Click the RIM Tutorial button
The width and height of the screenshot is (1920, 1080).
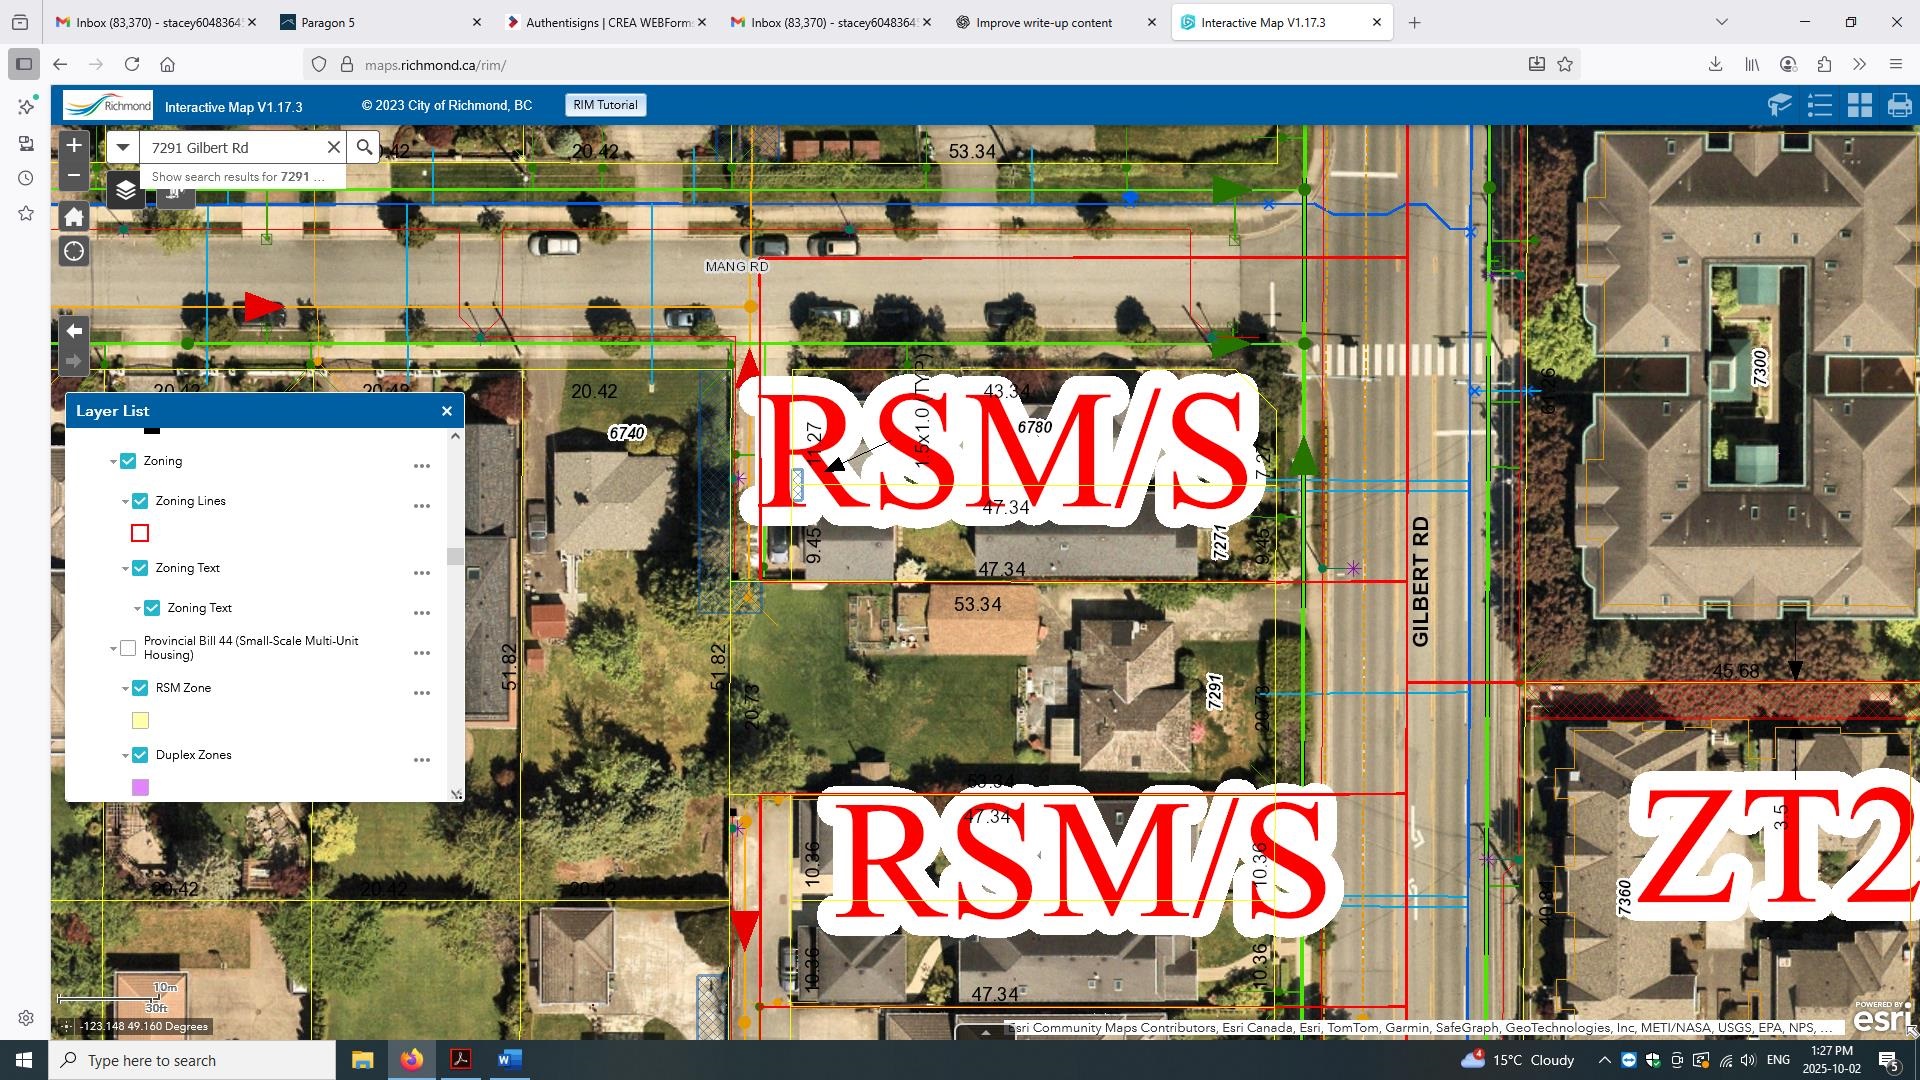tap(605, 105)
